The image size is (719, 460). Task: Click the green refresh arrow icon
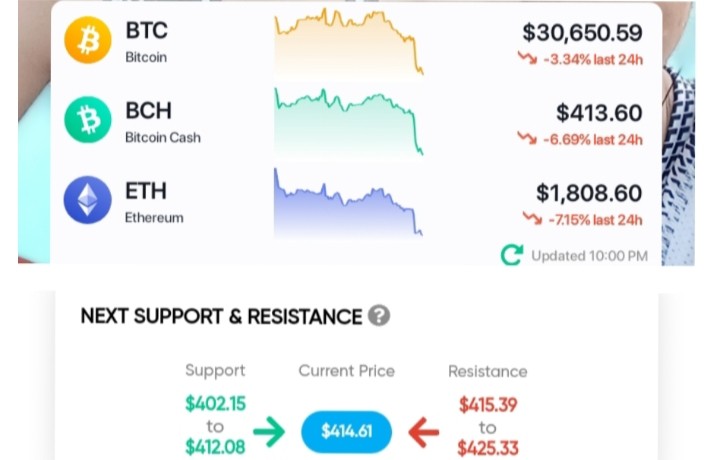512,255
